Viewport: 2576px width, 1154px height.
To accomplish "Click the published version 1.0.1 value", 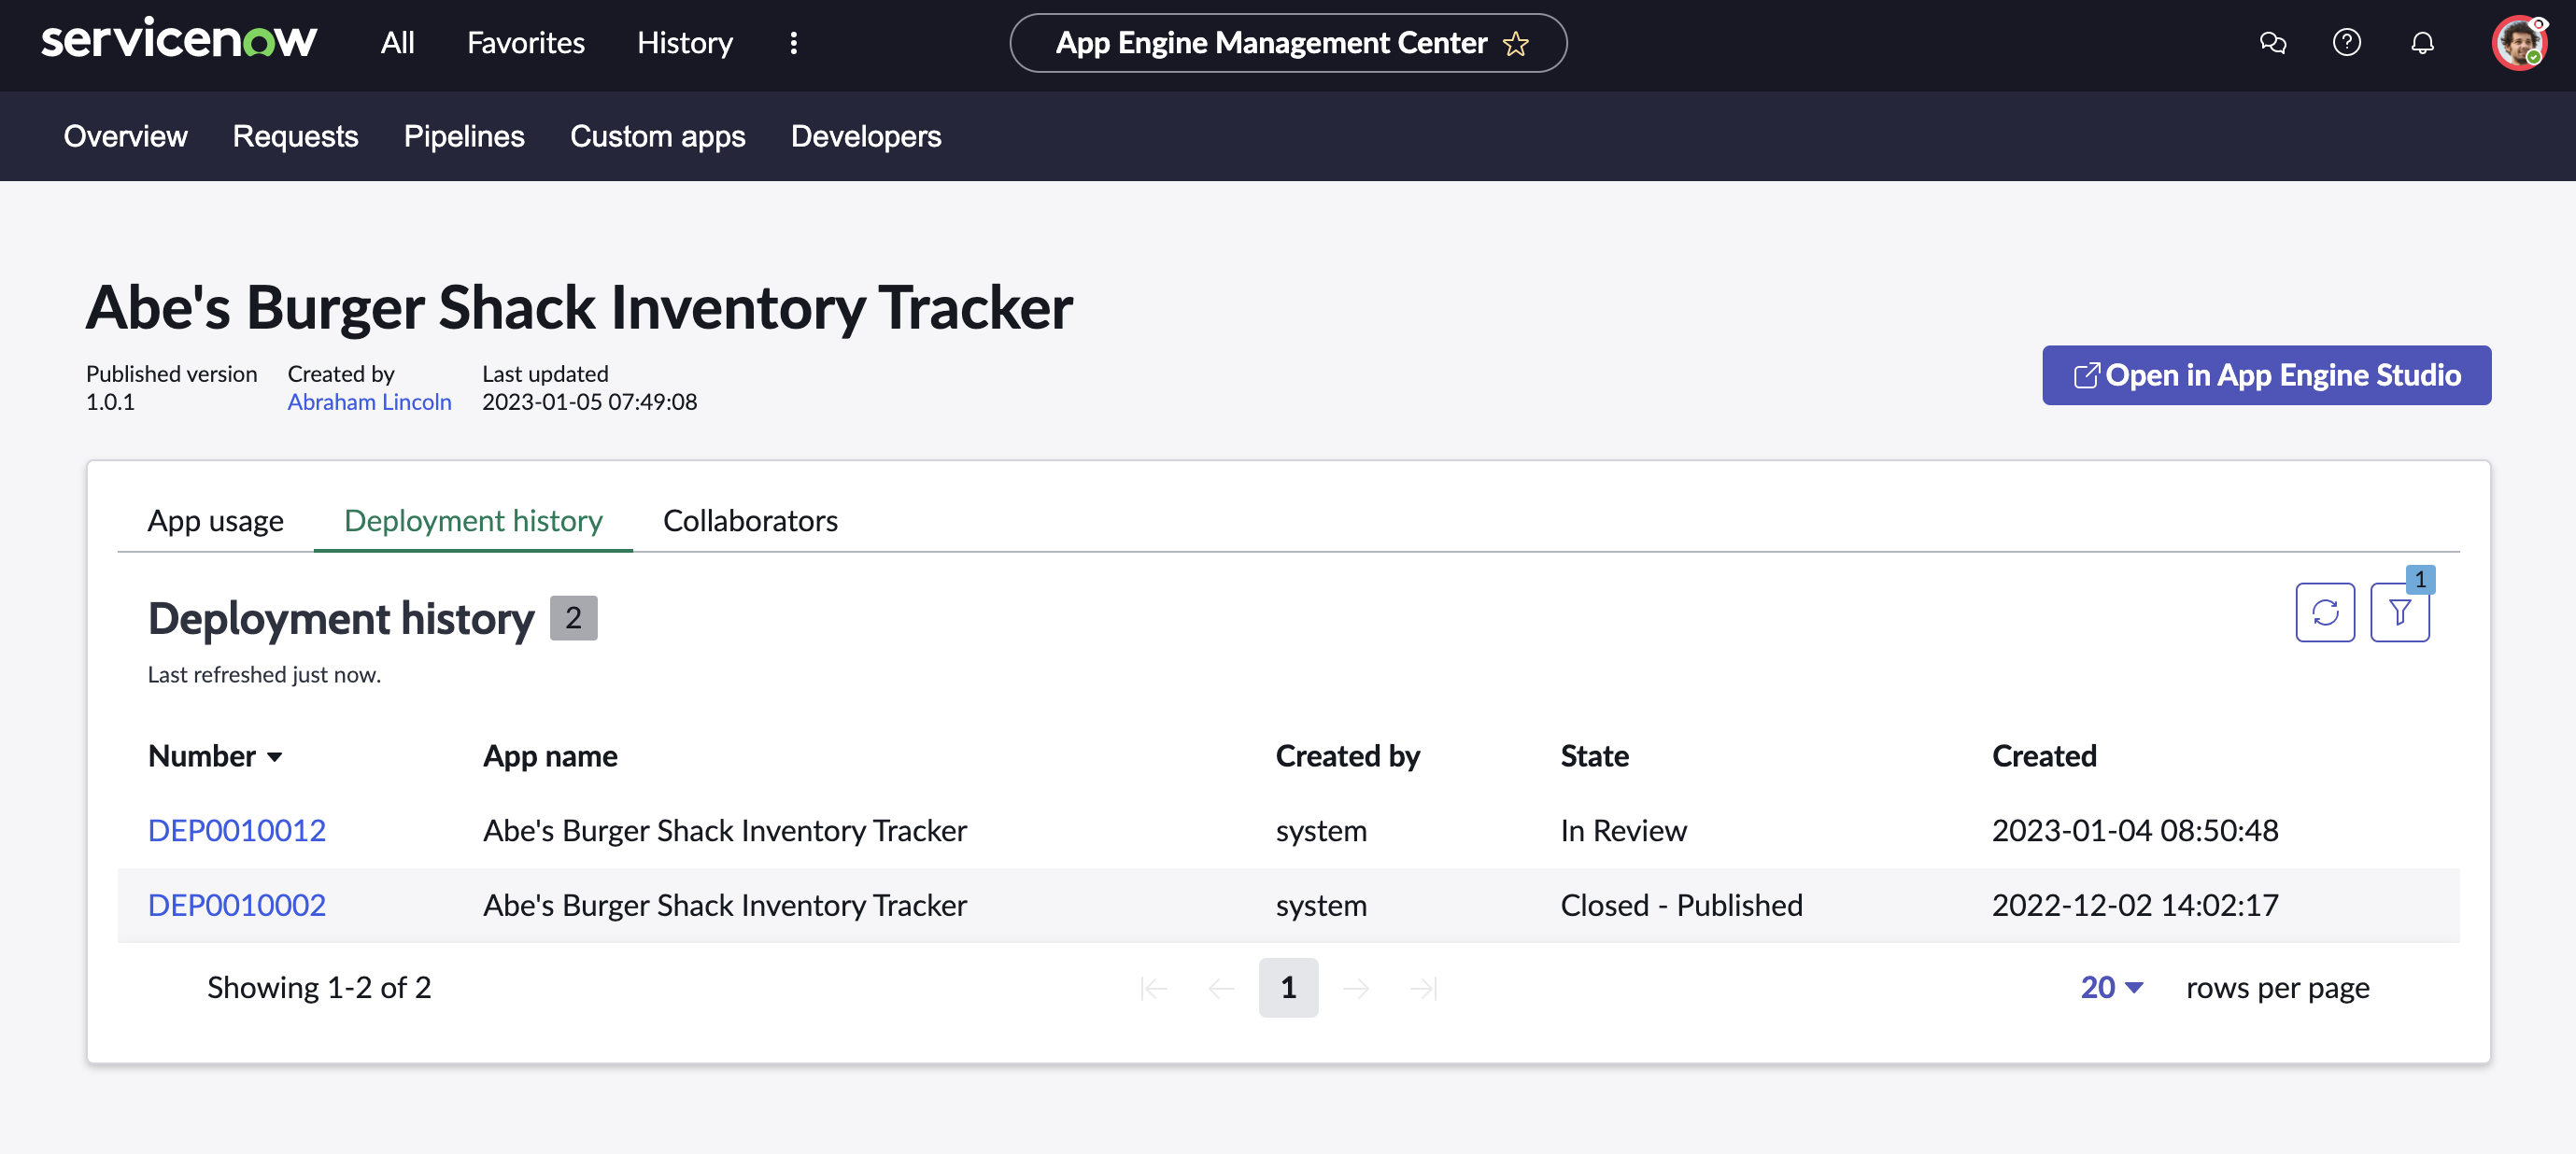I will (110, 402).
